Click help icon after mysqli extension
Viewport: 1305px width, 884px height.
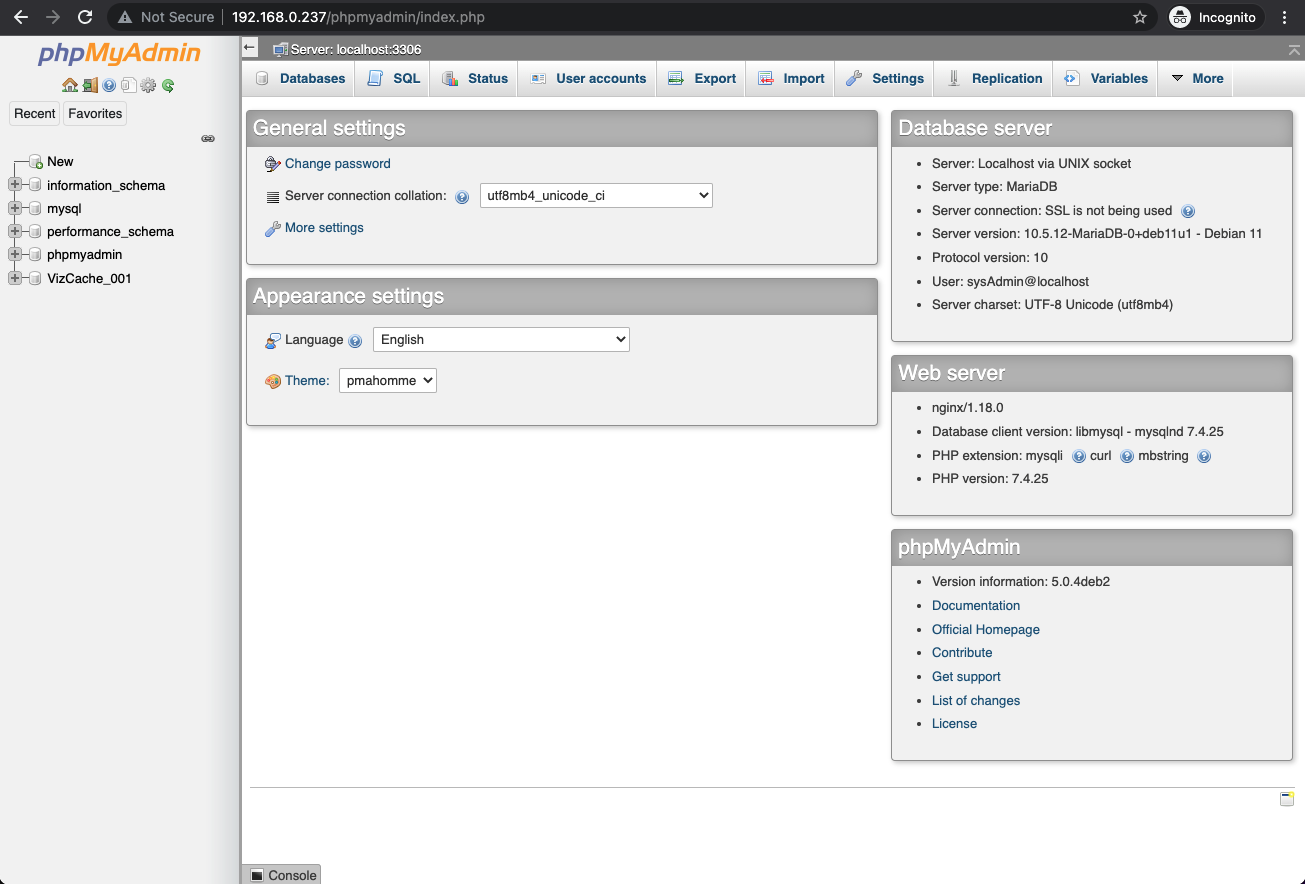(x=1079, y=457)
